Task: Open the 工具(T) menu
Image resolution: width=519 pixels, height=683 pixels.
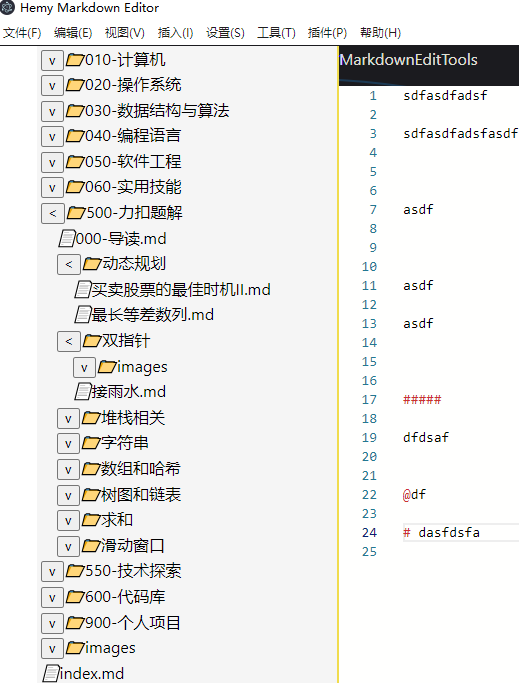Action: tap(276, 33)
